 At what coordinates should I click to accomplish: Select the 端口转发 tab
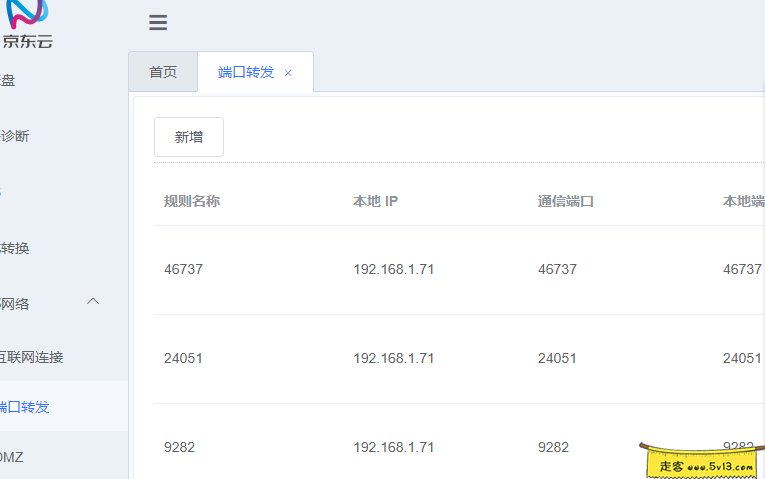click(245, 72)
